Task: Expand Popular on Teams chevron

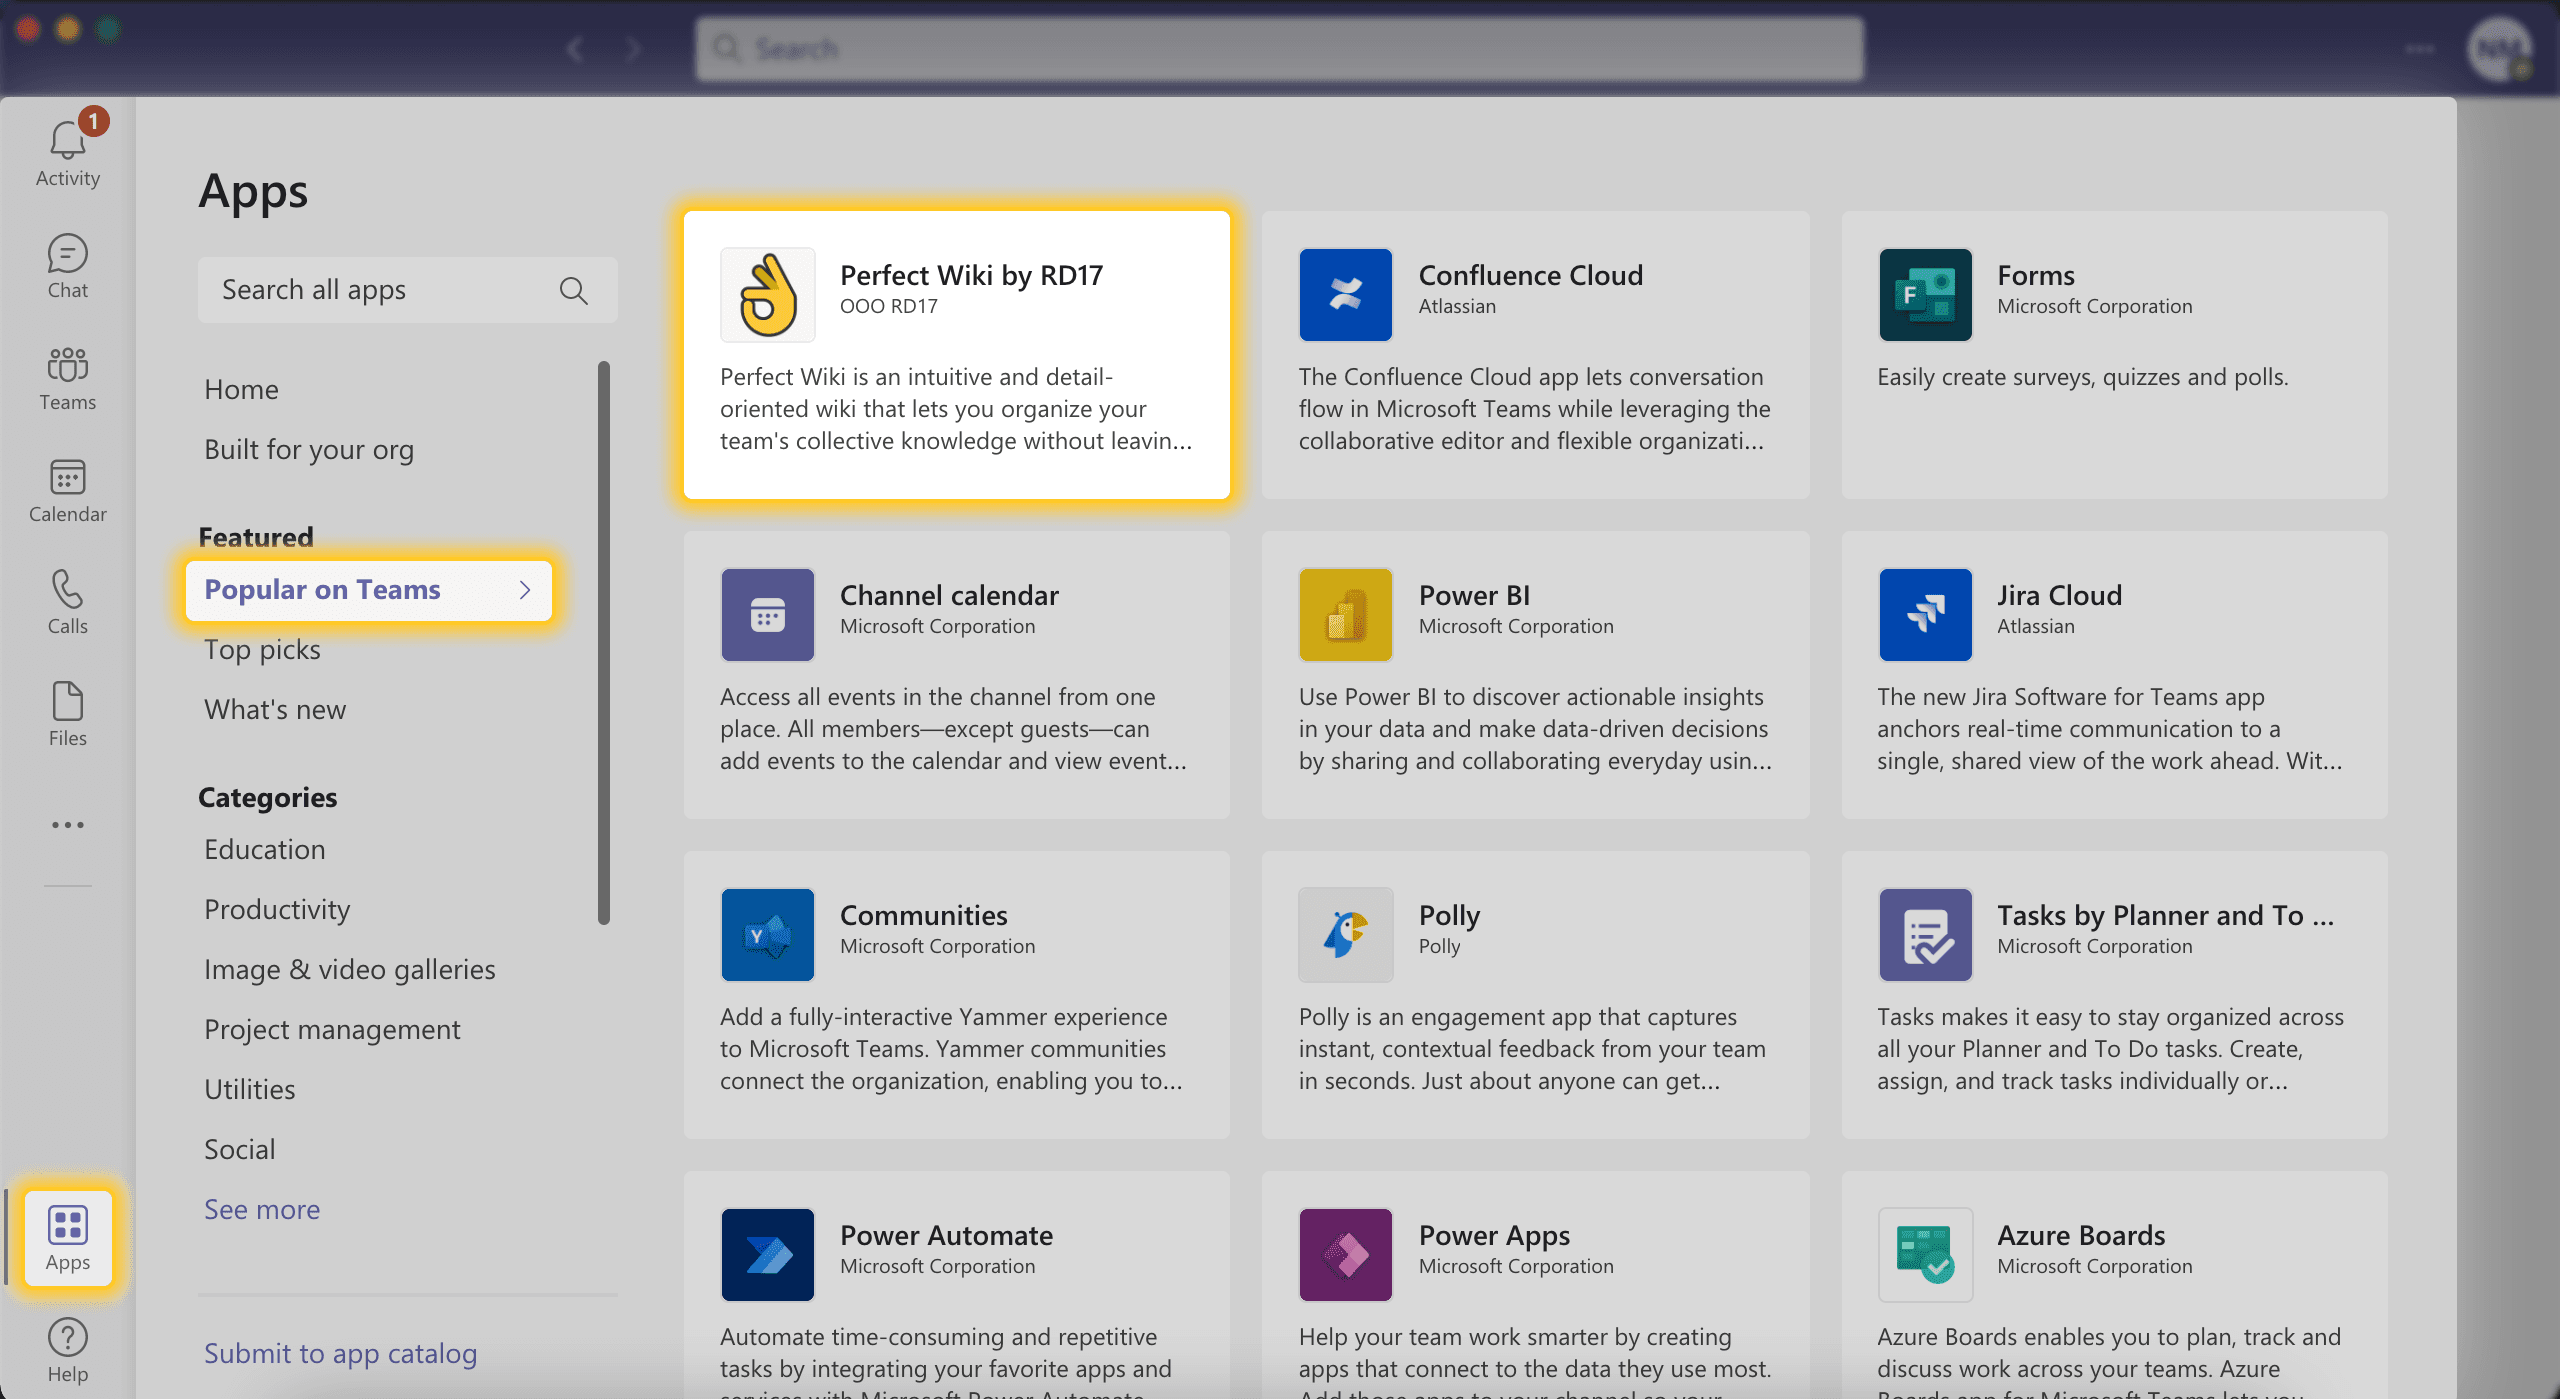Action: [525, 590]
